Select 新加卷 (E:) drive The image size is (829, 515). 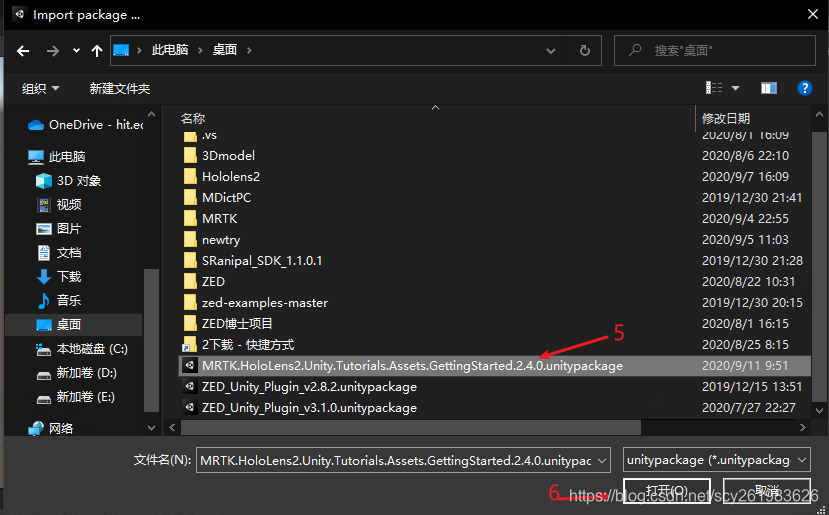pyautogui.click(x=75, y=397)
